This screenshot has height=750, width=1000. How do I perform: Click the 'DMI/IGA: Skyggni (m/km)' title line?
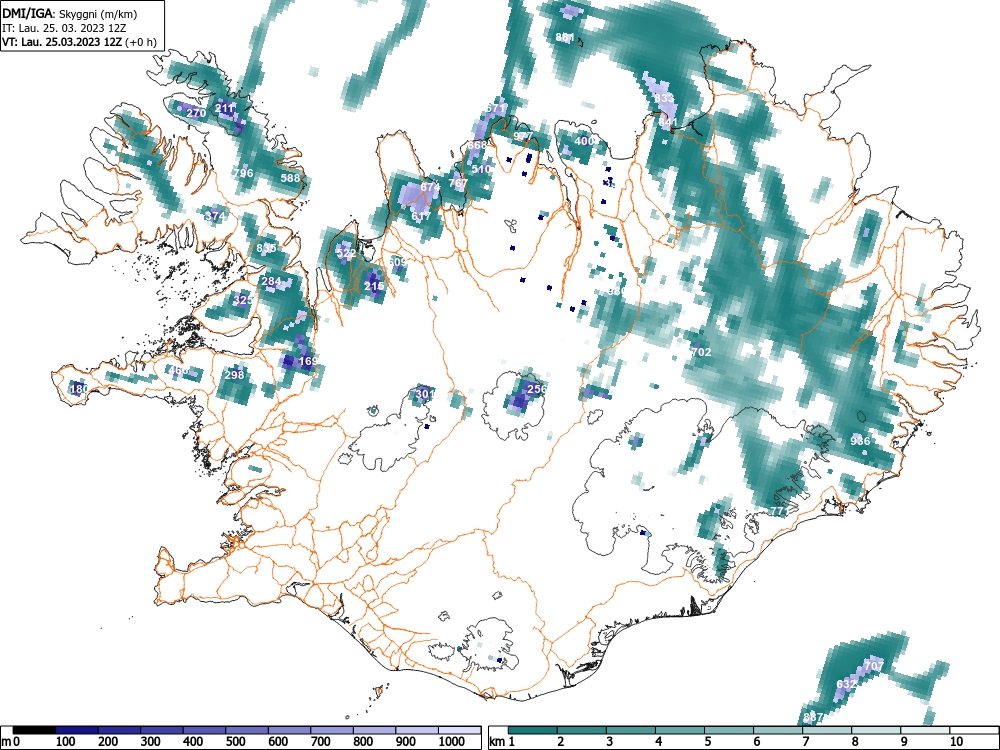pyautogui.click(x=70, y=13)
